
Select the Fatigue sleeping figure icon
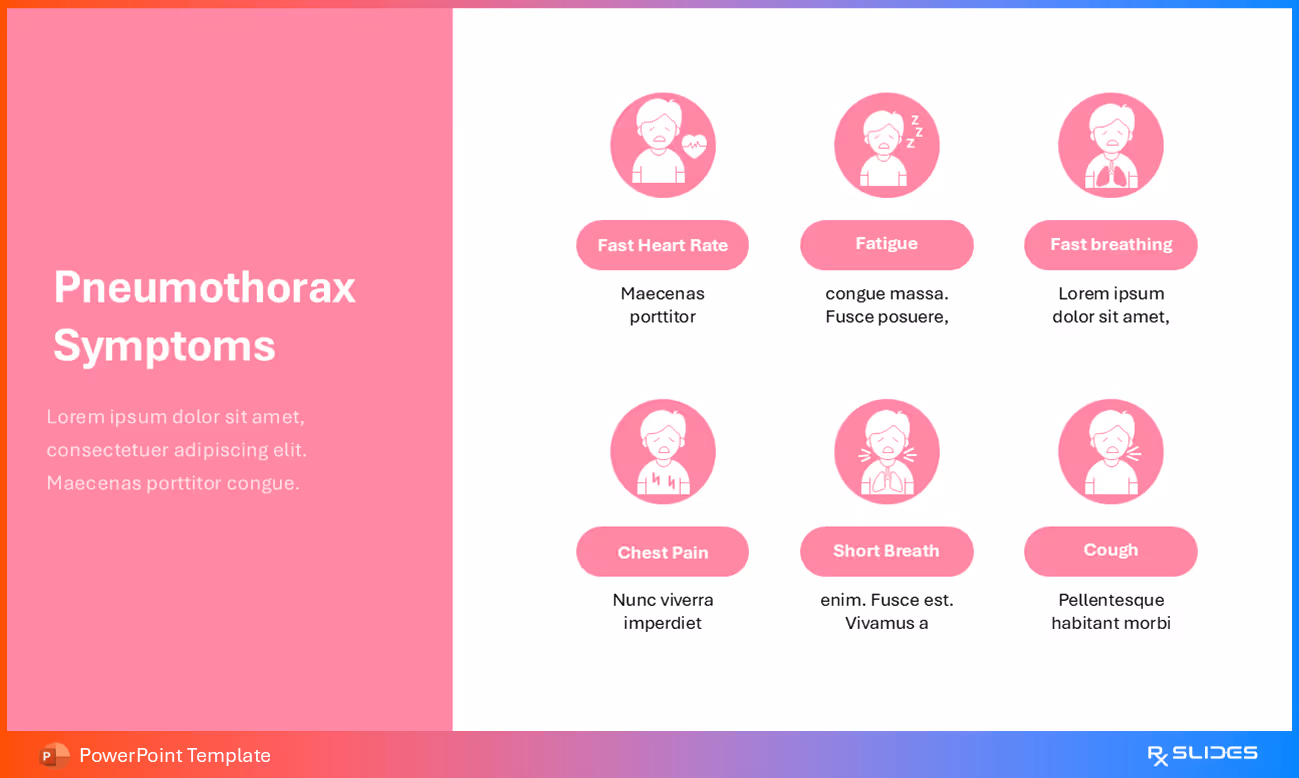[886, 144]
